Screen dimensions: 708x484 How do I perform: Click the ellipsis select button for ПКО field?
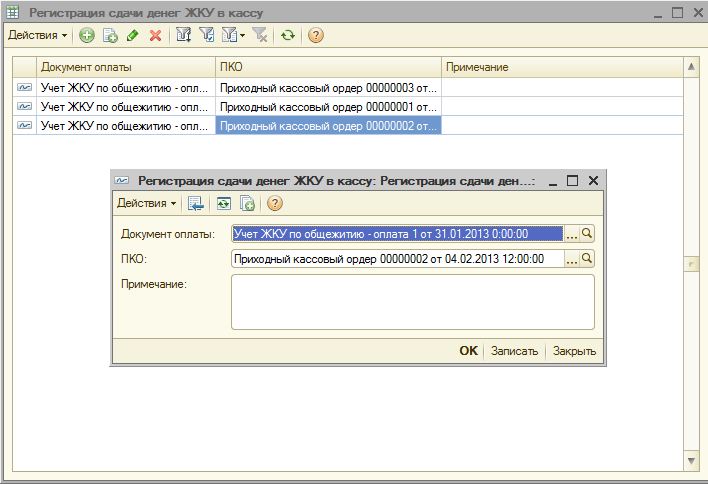571,259
